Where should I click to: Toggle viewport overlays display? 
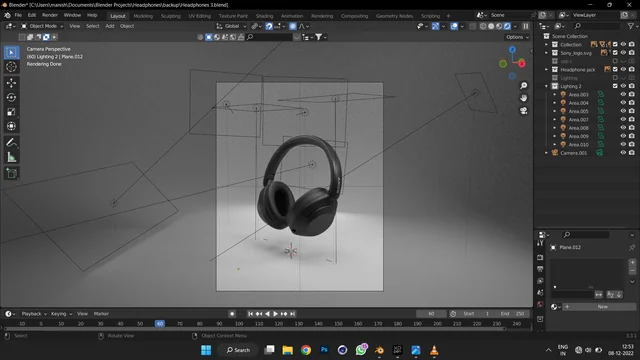tap(454, 26)
